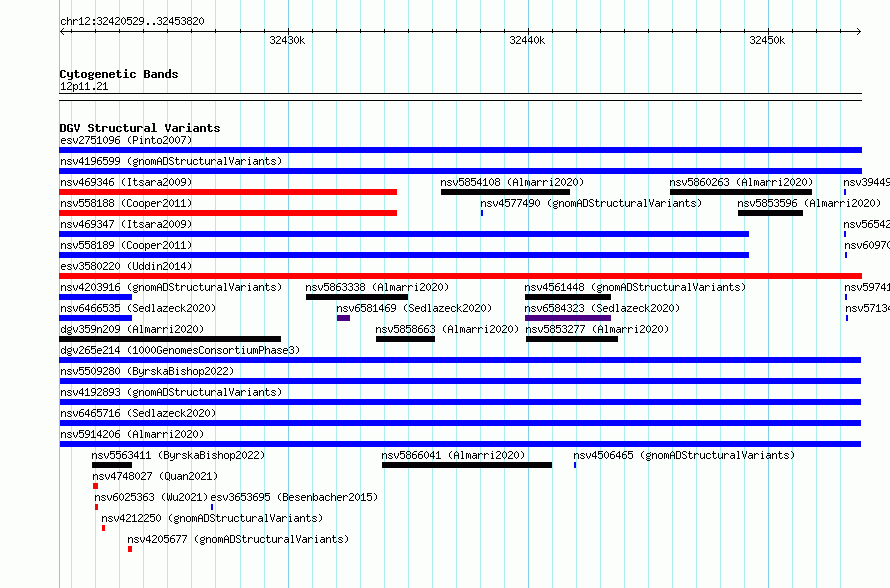This screenshot has height=588, width=890.
Task: Select the nsv5914206 (Almarri2020) blue bar
Action: [460, 444]
